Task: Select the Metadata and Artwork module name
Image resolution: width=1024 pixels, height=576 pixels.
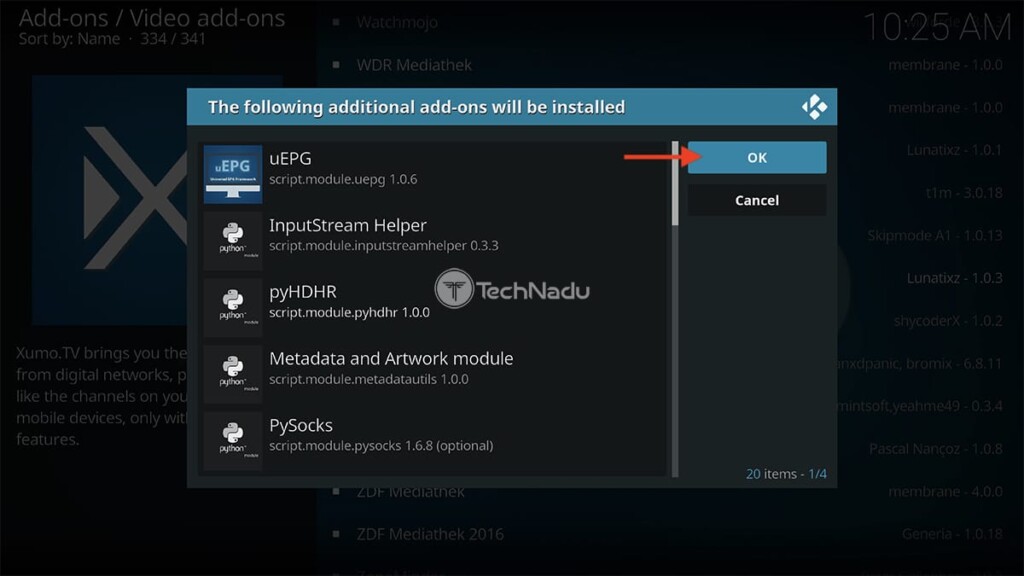Action: 391,359
